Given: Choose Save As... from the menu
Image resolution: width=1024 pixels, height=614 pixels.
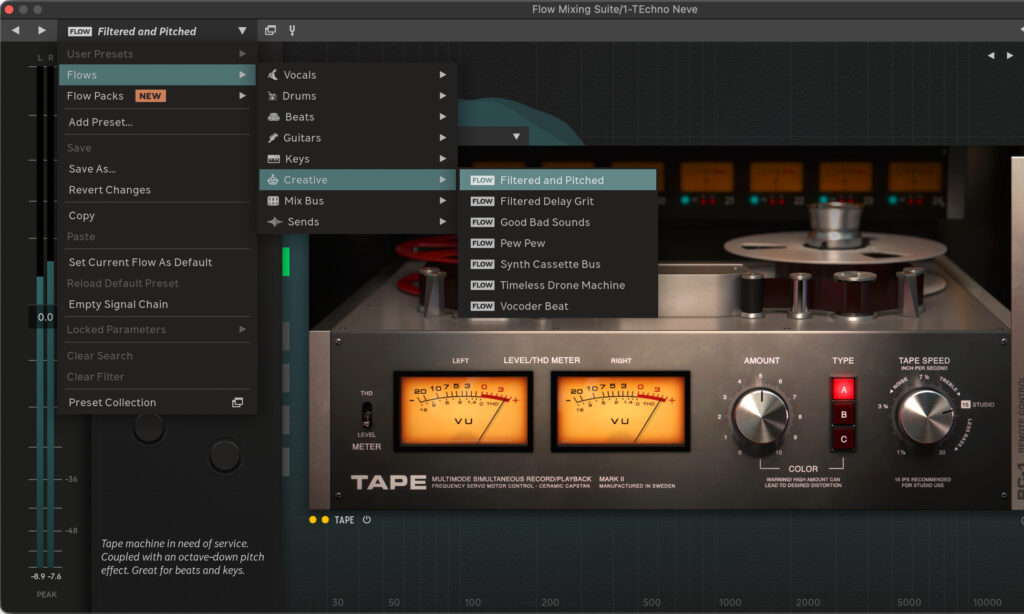Looking at the screenshot, I should click(x=92, y=169).
